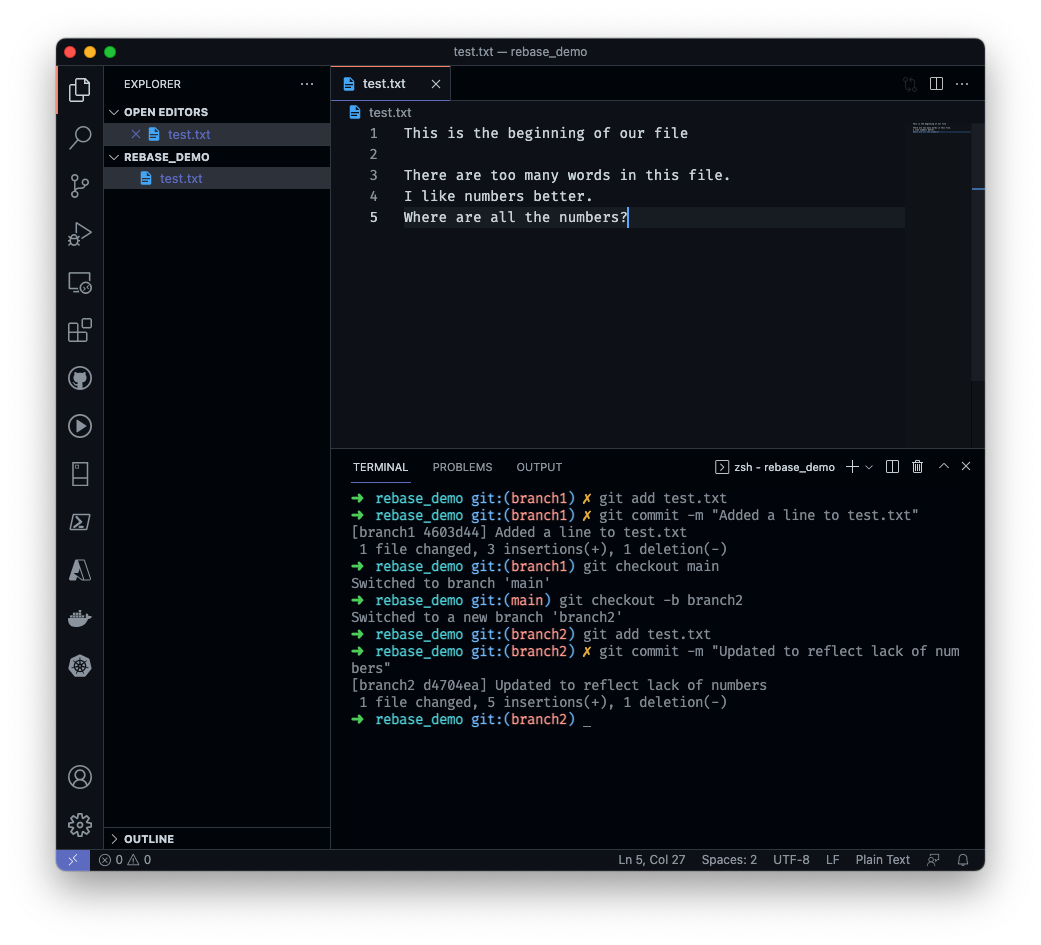
Task: Select the test.txt editor tab
Action: click(390, 84)
